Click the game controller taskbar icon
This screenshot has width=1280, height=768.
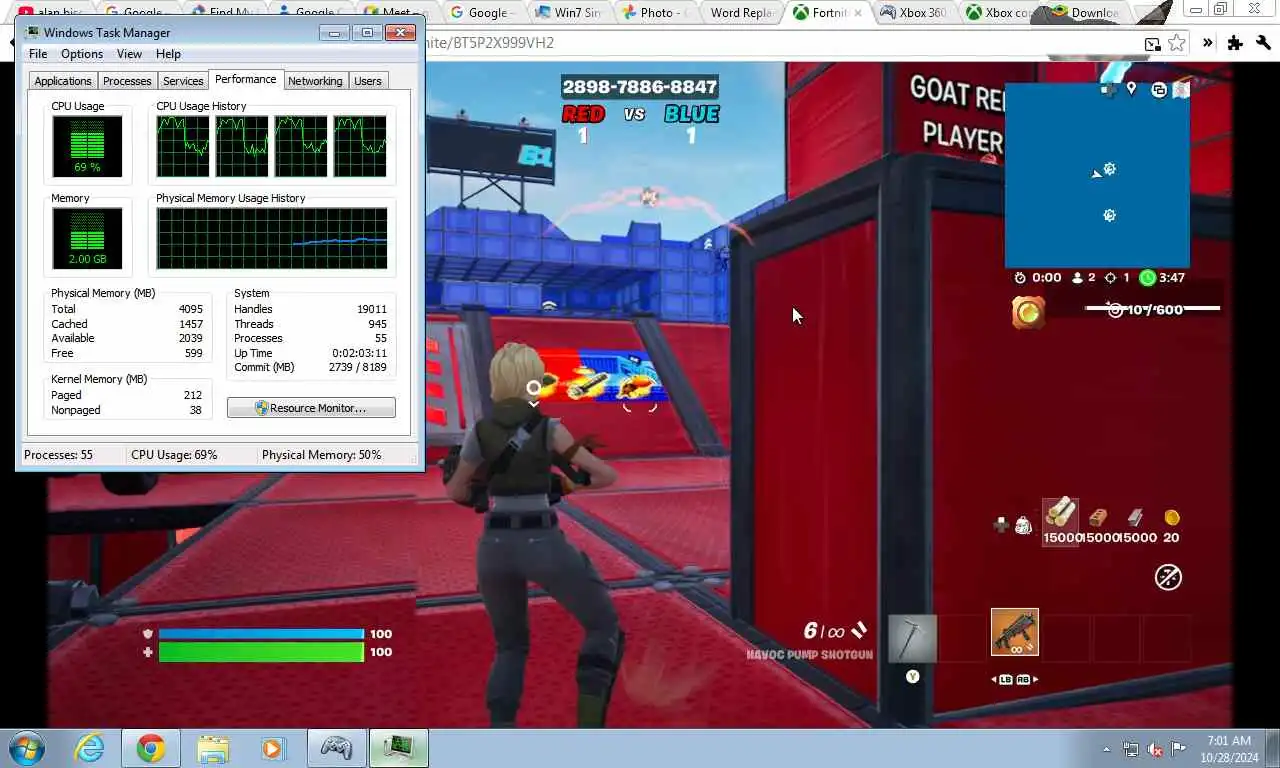[x=335, y=748]
